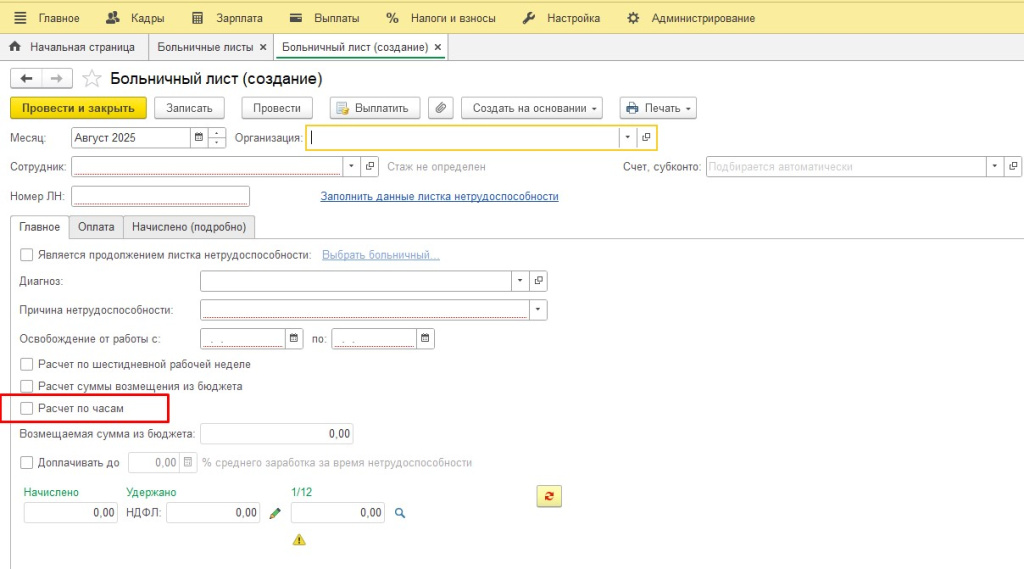Close the Больничные листы tab
The height and width of the screenshot is (569, 1024).
click(x=263, y=47)
